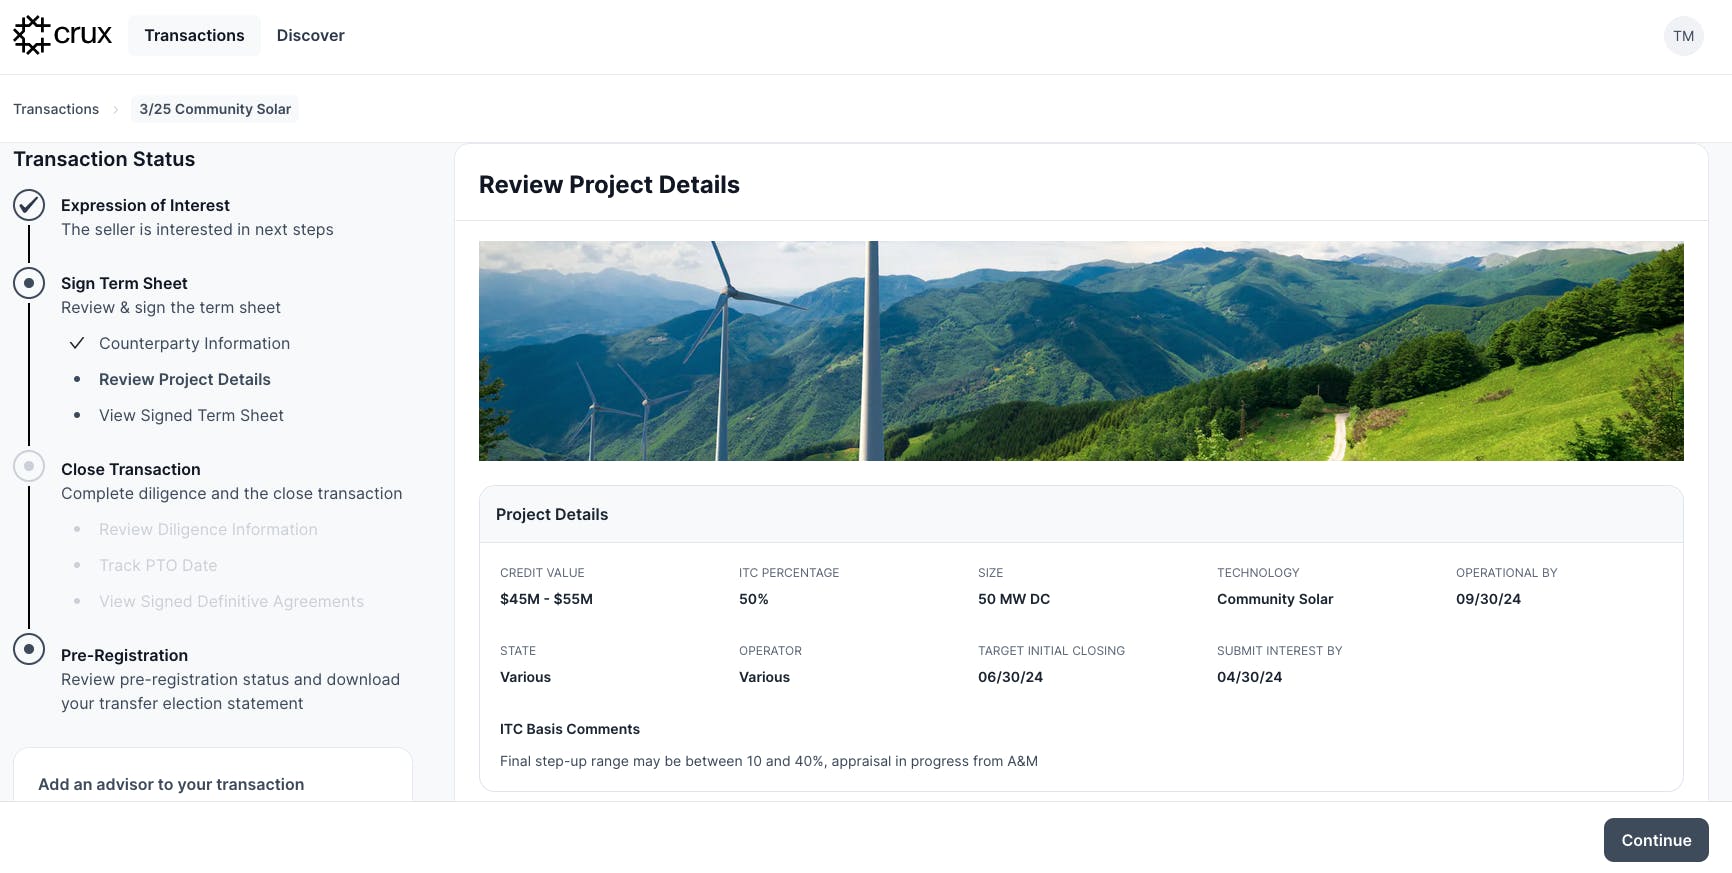Select Track PTO Date step
This screenshot has width=1732, height=873.
[x=158, y=565]
